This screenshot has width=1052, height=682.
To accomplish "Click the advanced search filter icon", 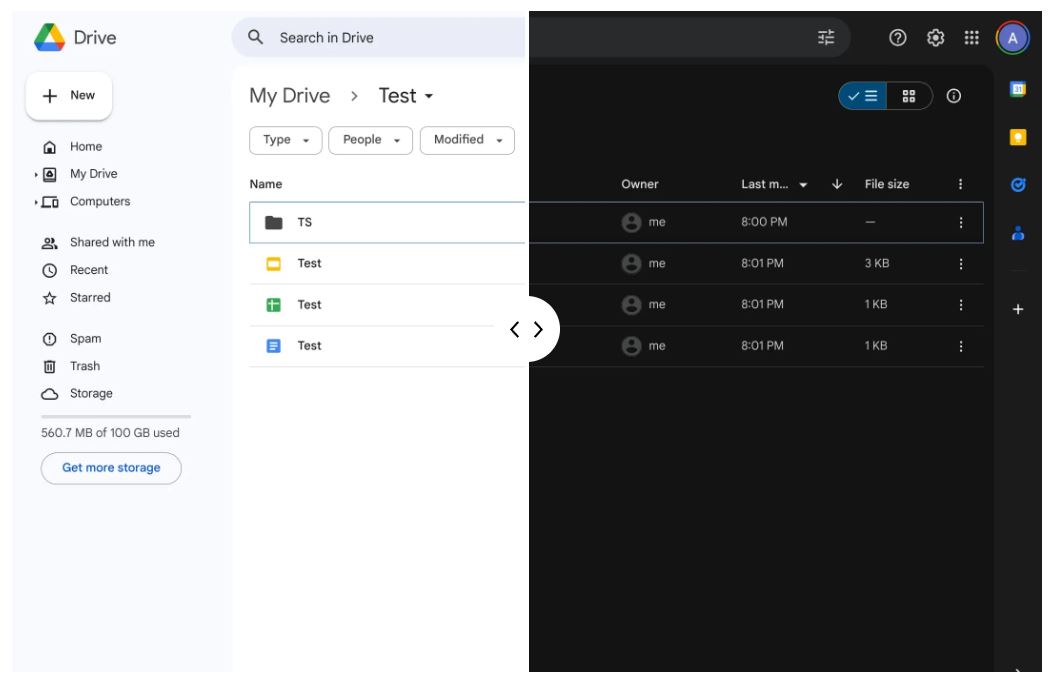I will click(x=826, y=38).
